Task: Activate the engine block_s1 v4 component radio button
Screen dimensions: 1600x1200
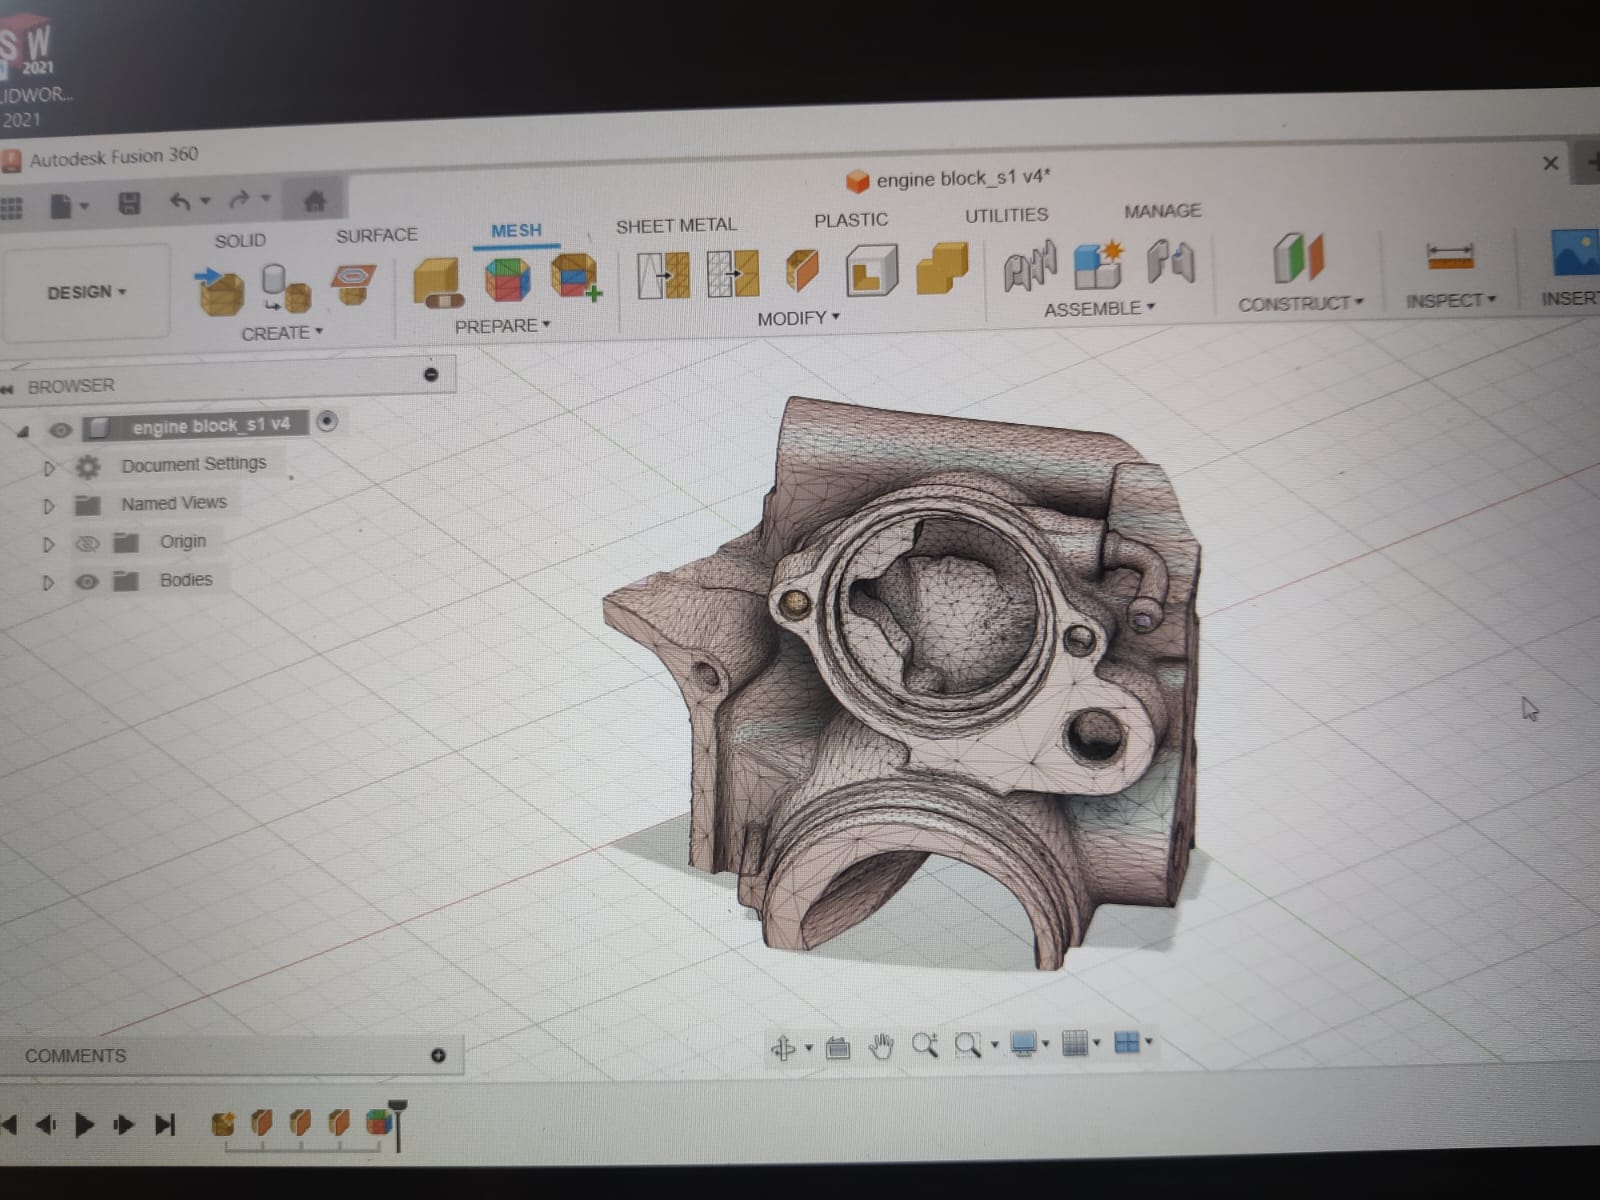Action: click(x=327, y=422)
